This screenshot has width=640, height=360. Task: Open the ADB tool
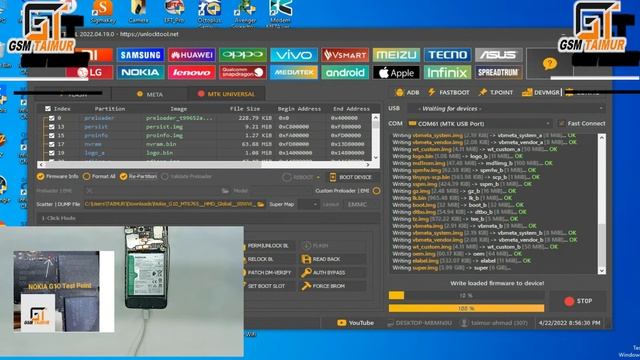tap(407, 93)
